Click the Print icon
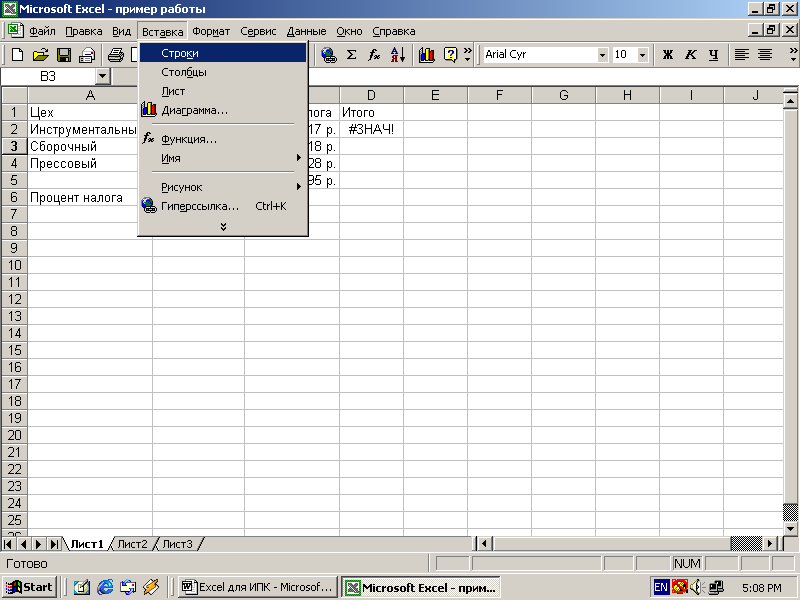The height and width of the screenshot is (600, 800). pyautogui.click(x=116, y=55)
